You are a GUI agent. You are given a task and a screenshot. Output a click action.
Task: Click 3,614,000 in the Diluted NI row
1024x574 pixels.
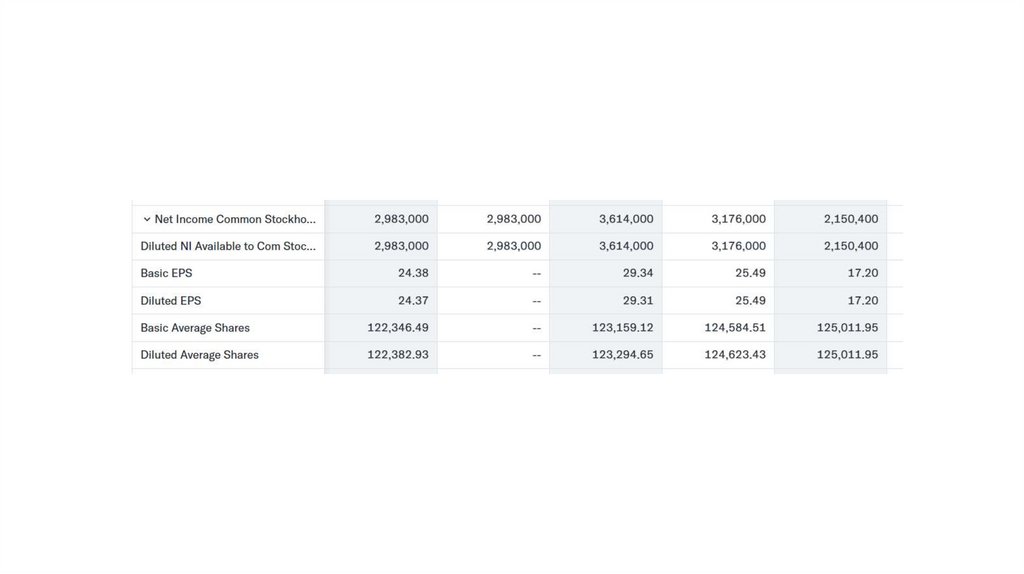(626, 246)
